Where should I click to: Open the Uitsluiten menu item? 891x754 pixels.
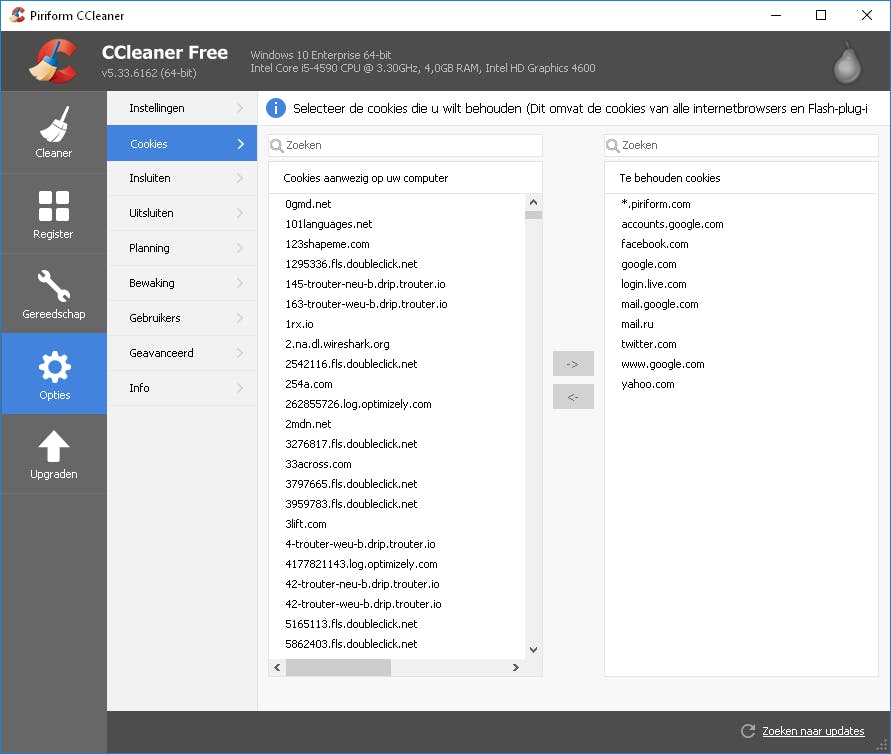(x=151, y=213)
